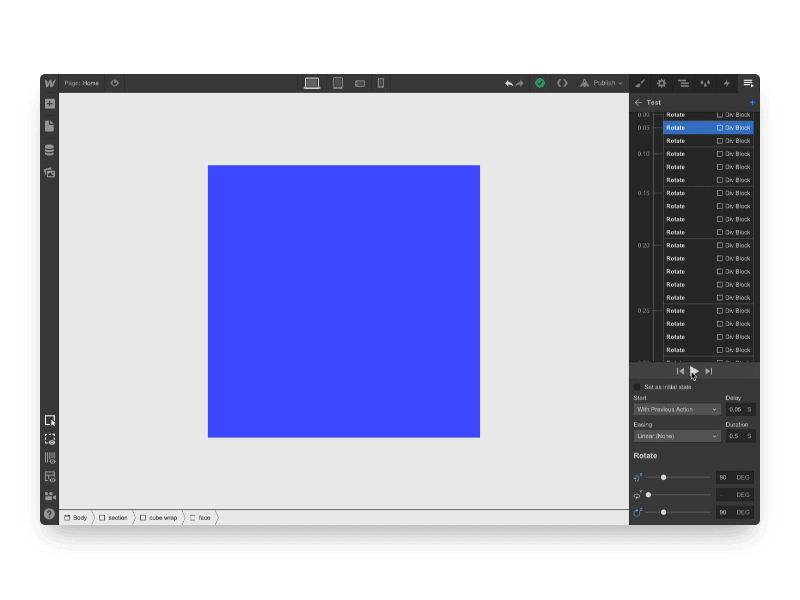
Task: Open the Pages panel
Action: [x=48, y=126]
